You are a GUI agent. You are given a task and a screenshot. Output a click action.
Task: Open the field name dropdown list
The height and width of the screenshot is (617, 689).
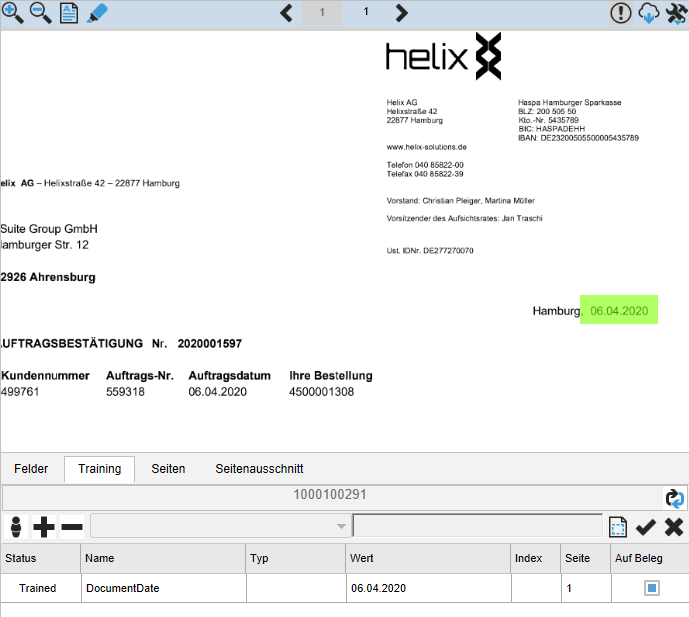pyautogui.click(x=342, y=527)
